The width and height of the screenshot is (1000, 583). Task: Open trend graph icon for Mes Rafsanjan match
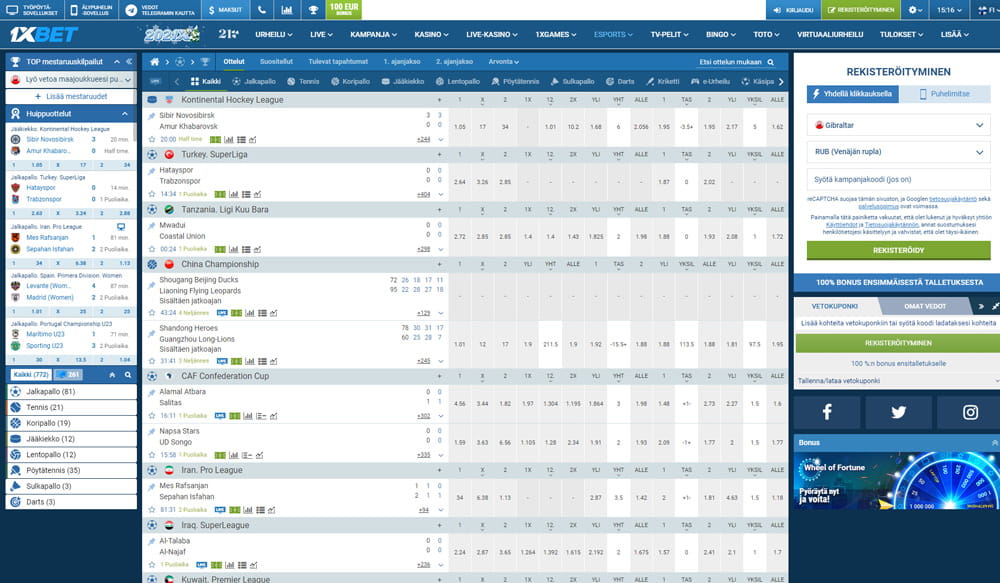[x=272, y=510]
